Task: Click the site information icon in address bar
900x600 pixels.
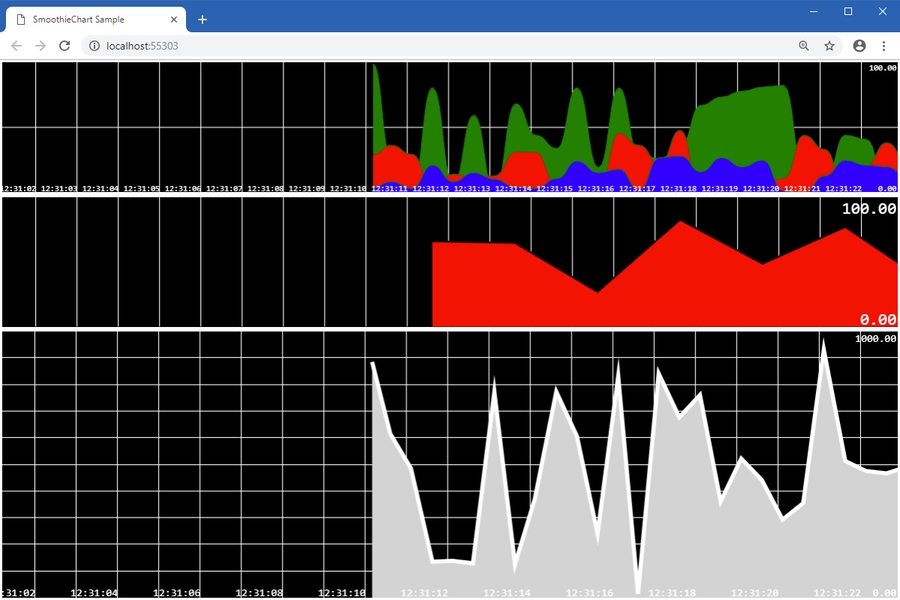Action: point(93,46)
